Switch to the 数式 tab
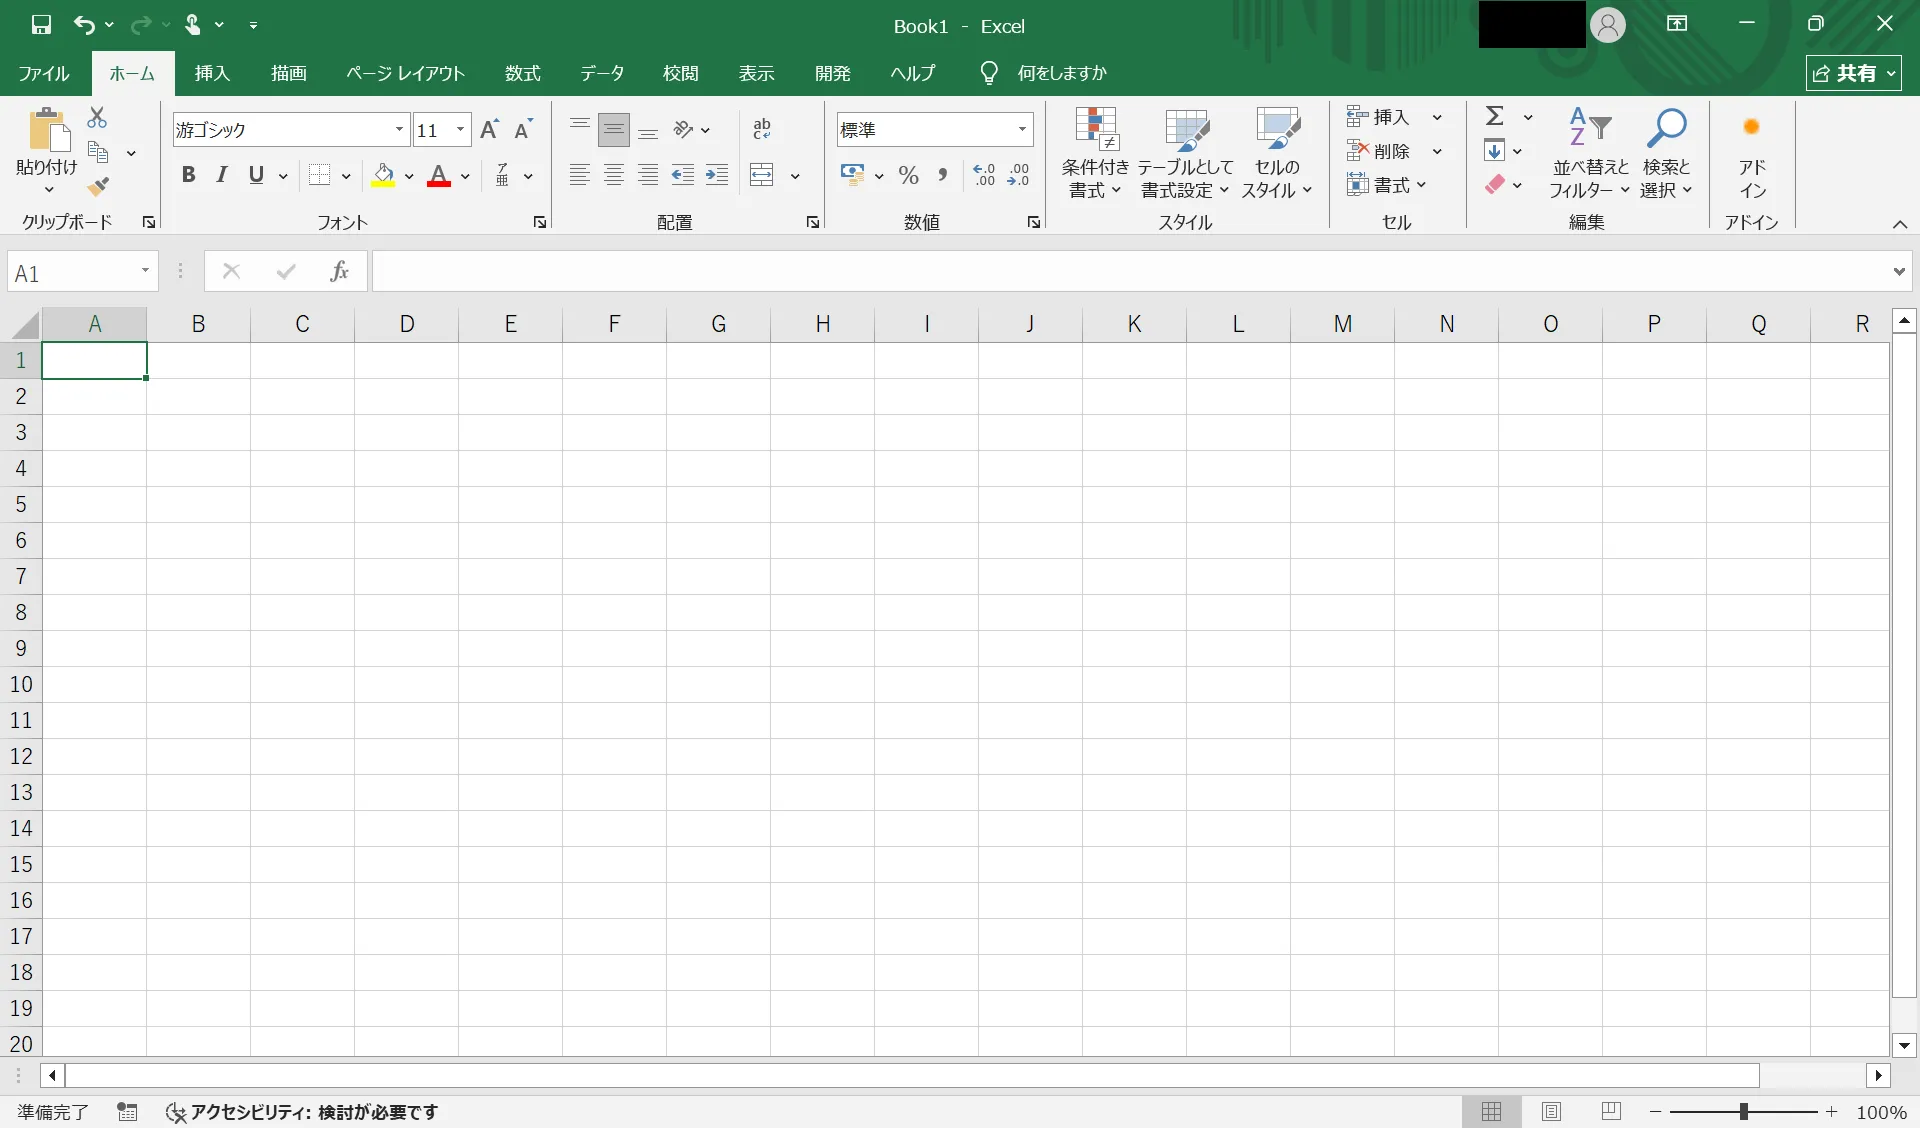1920x1128 pixels. [522, 73]
